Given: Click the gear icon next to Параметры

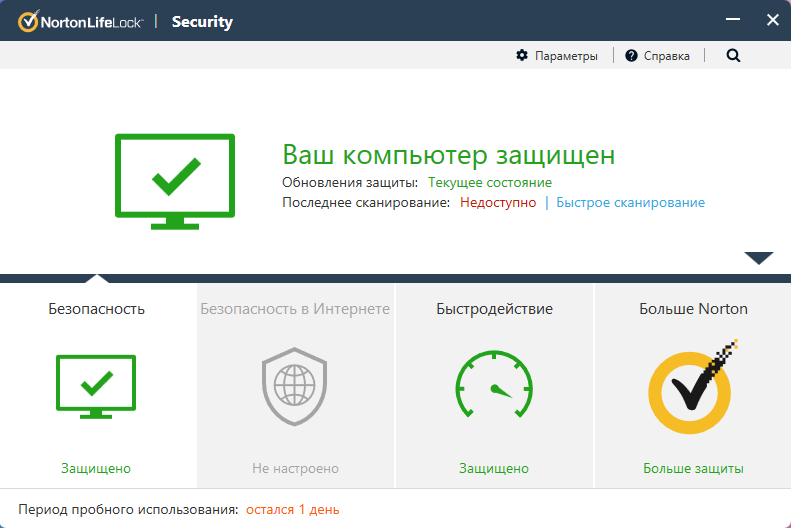Looking at the screenshot, I should 522,56.
